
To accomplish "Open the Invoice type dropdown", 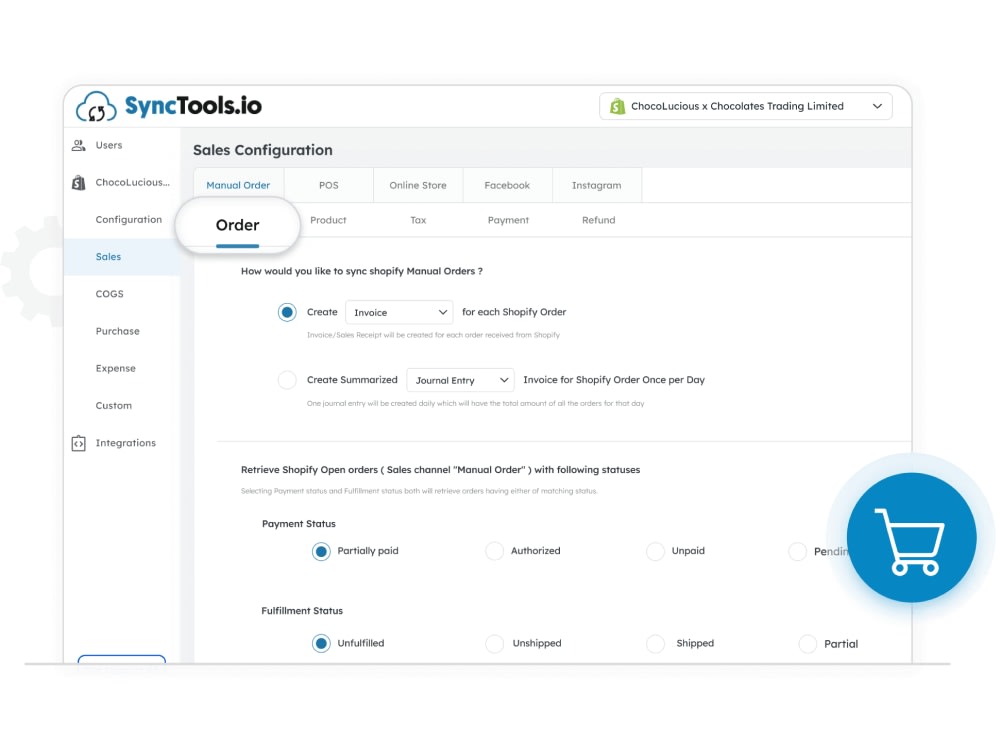I will coord(399,312).
